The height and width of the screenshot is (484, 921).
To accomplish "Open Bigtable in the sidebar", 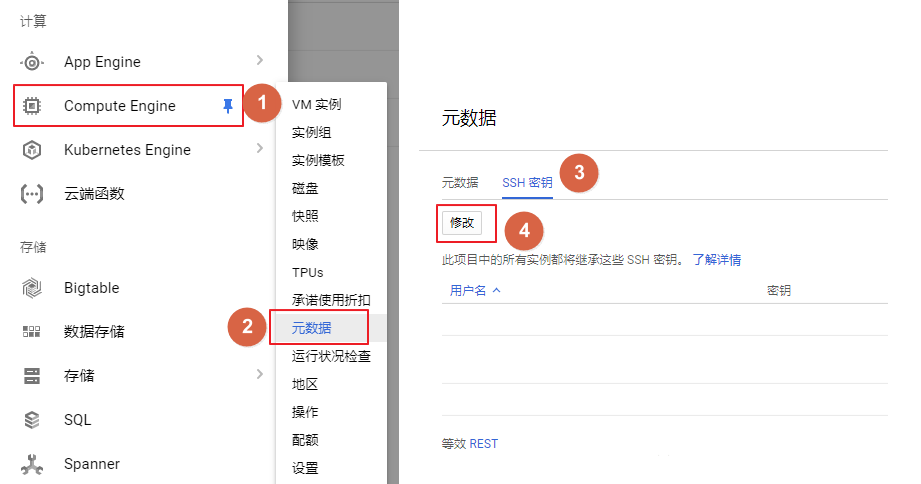I will (x=92, y=288).
